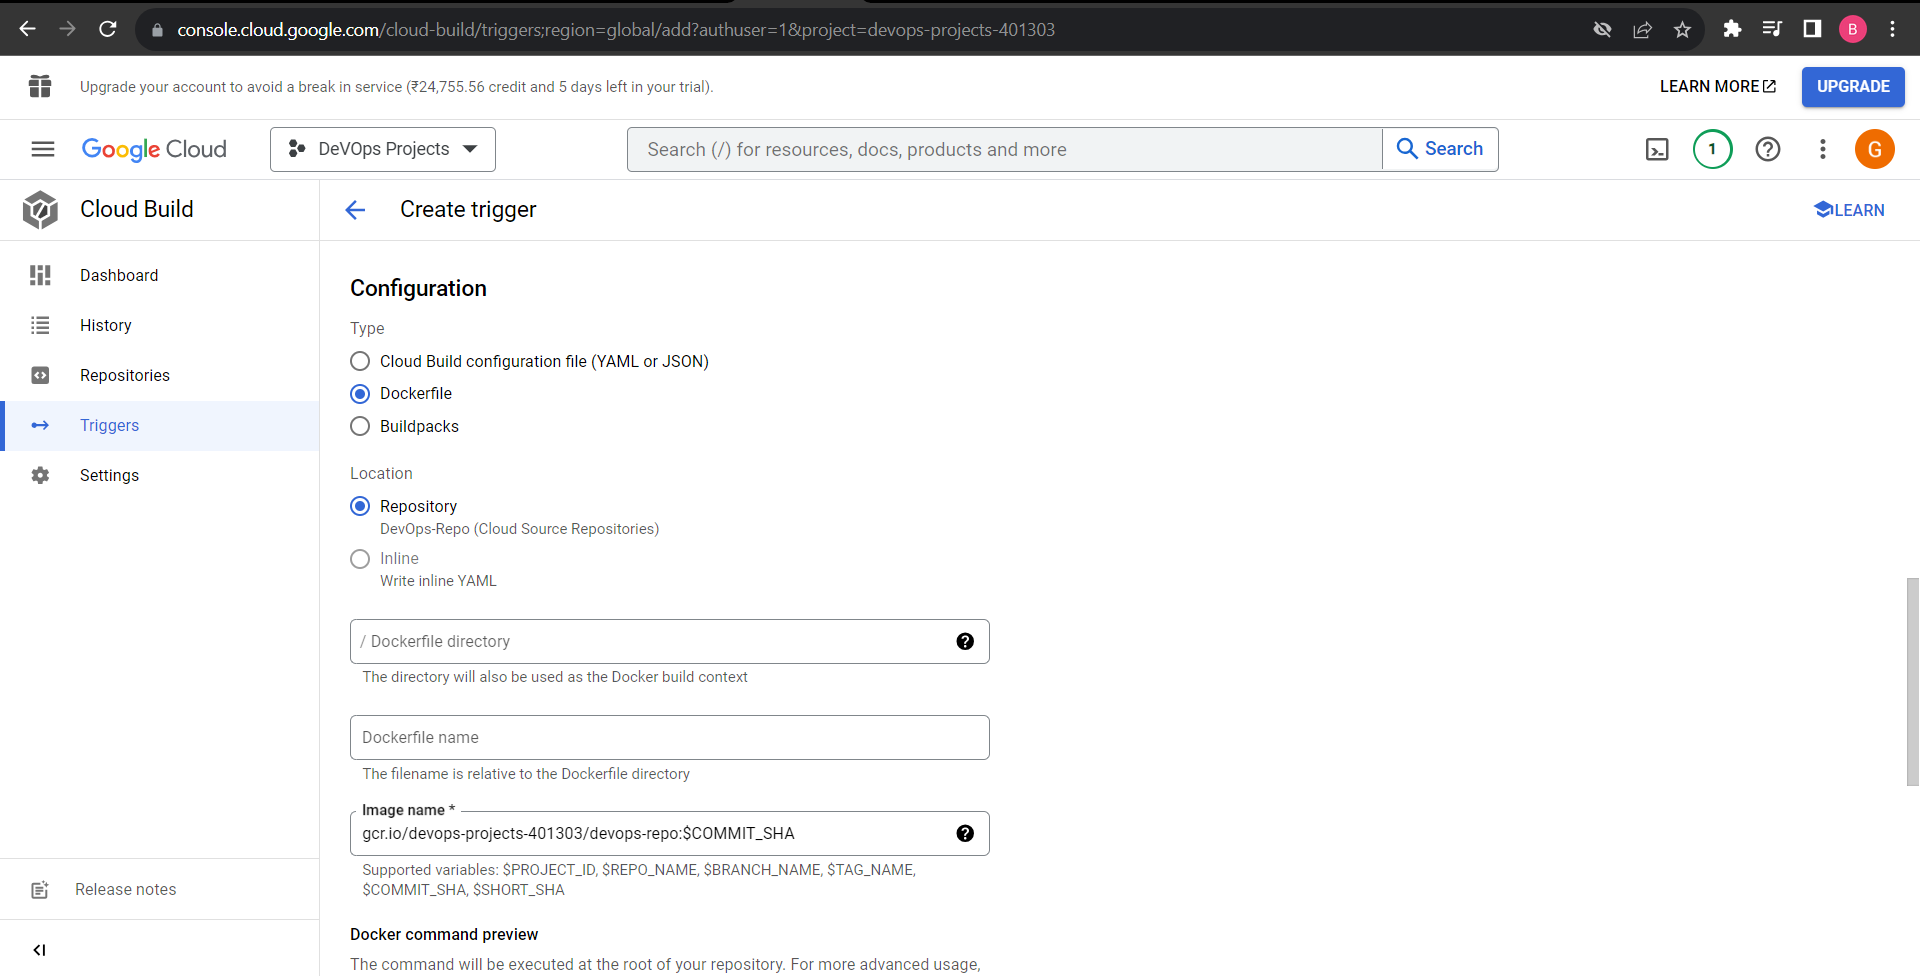Click the share page icon in address bar
This screenshot has height=976, width=1920.
pos(1642,29)
